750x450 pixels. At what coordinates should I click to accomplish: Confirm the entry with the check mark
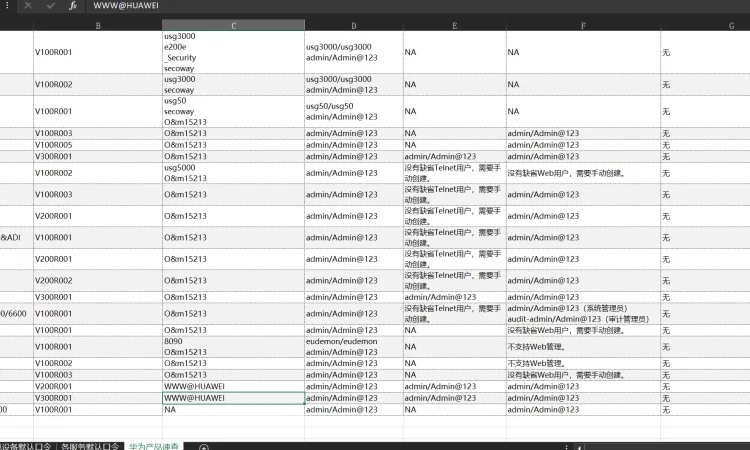pyautogui.click(x=51, y=6)
